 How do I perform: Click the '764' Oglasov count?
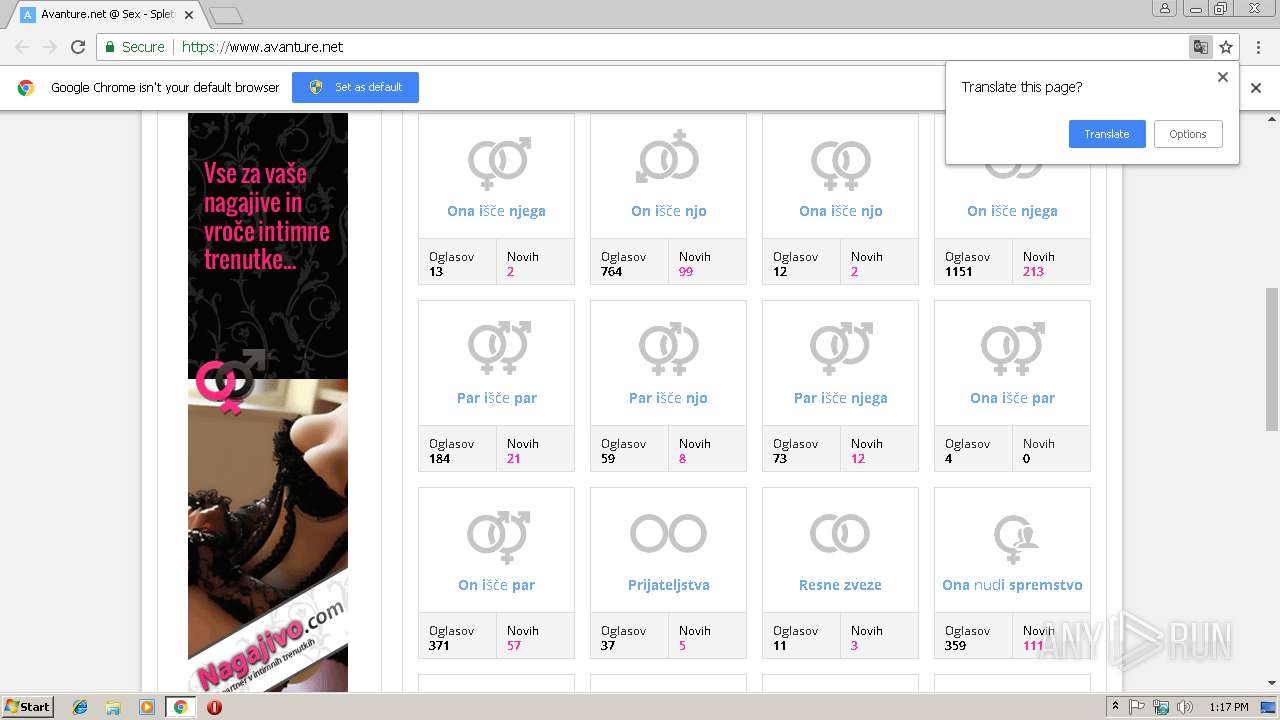pyautogui.click(x=612, y=271)
